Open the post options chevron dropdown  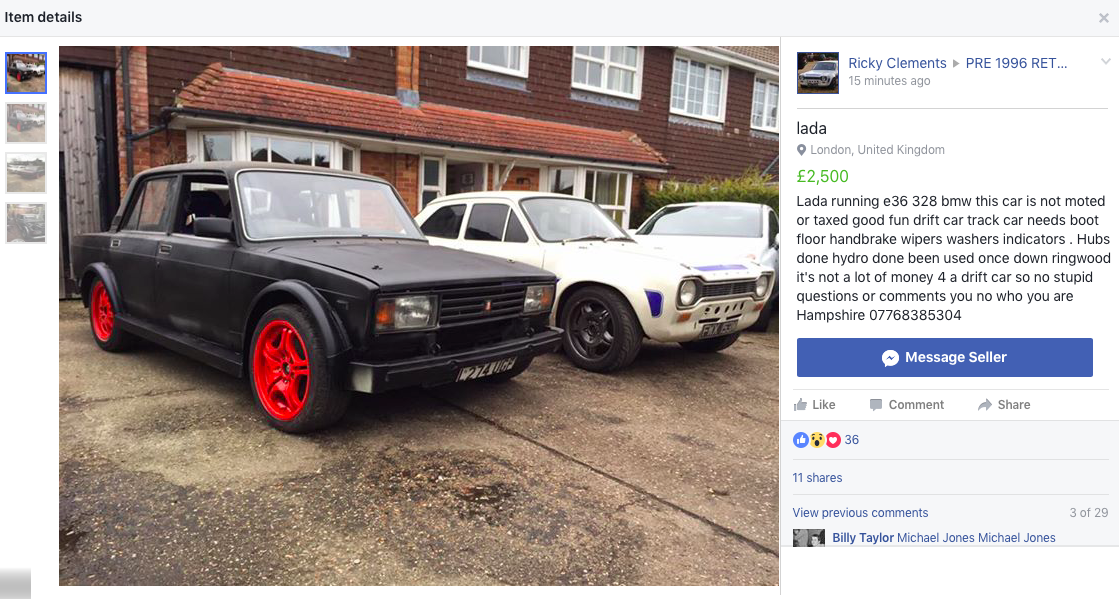coord(1105,62)
